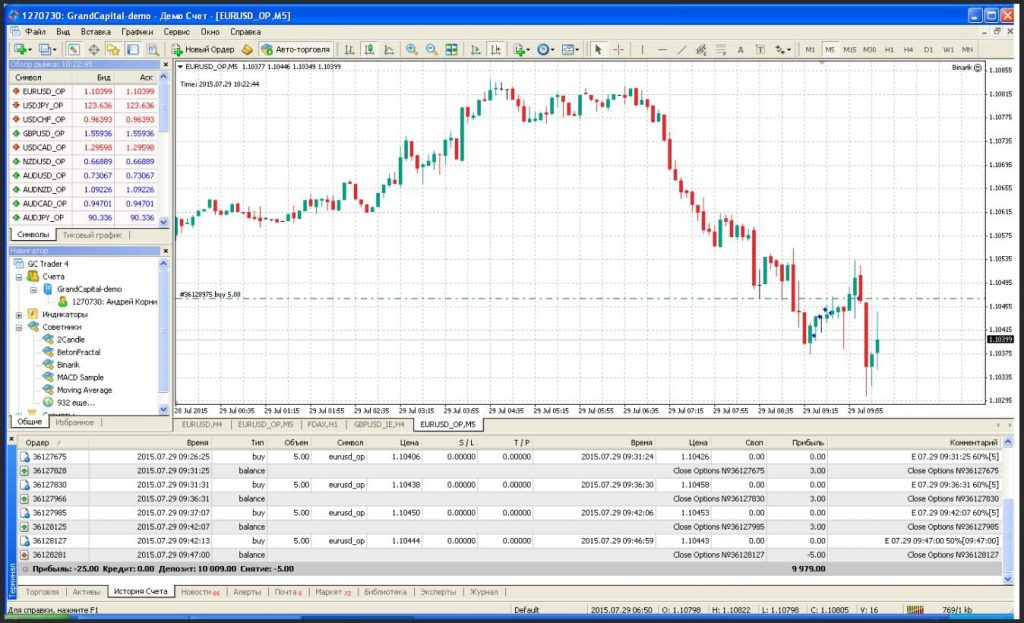Select the vertical line drawing tool
The image size is (1024, 623).
point(643,50)
